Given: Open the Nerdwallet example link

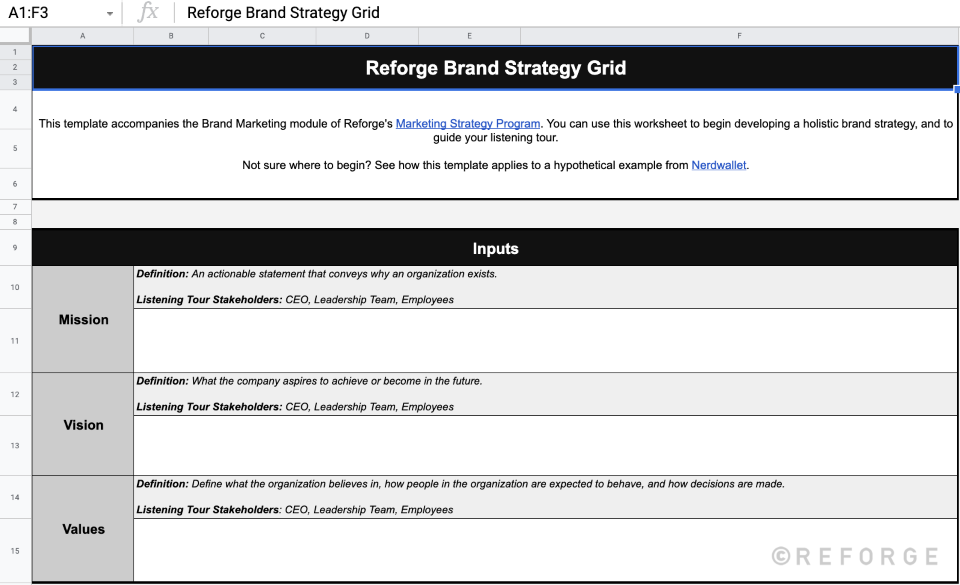Looking at the screenshot, I should pos(719,164).
